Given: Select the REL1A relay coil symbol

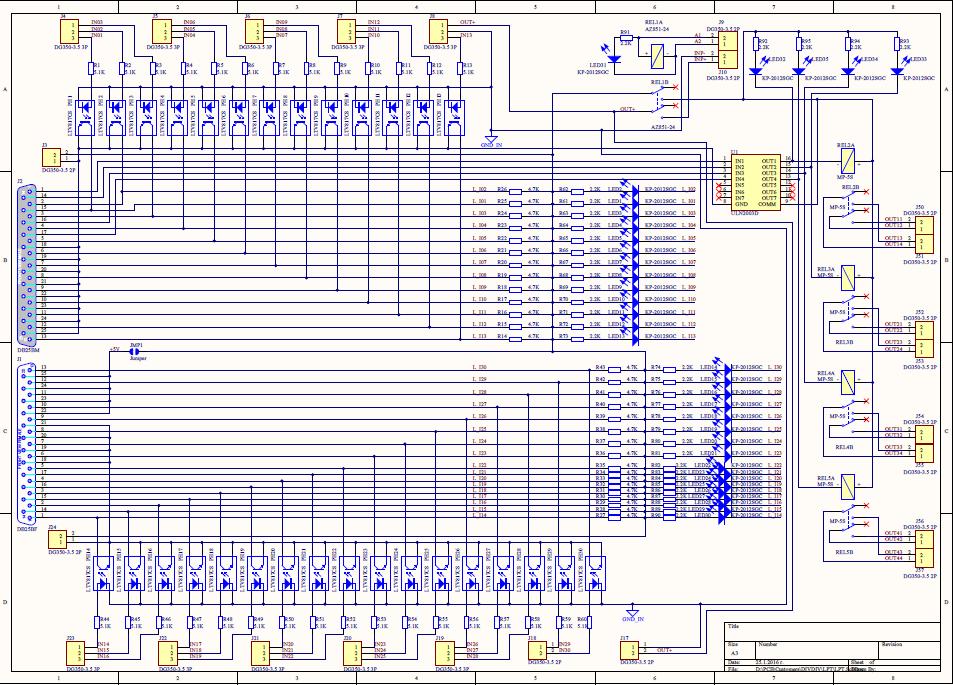Looking at the screenshot, I should [x=658, y=57].
